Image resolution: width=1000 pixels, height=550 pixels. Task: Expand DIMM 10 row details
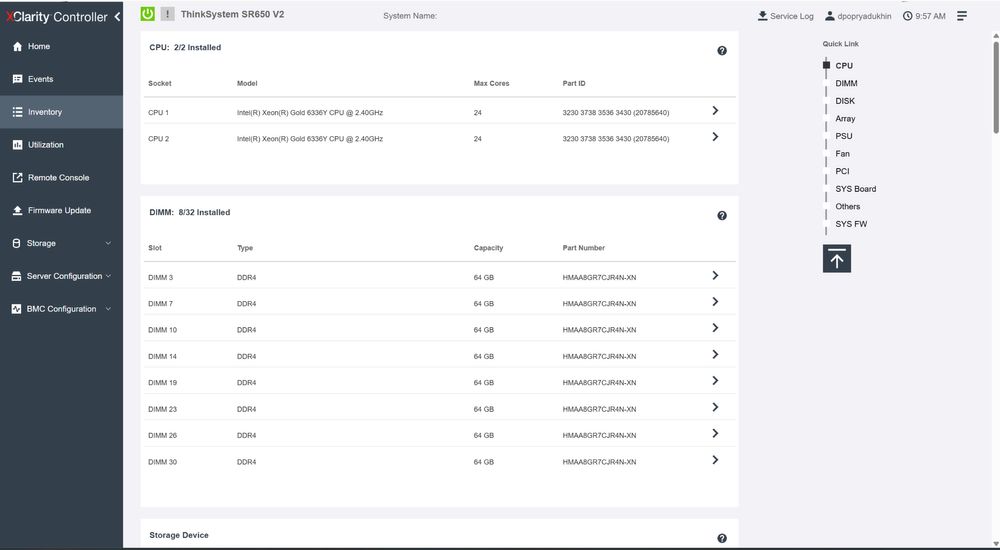pos(715,328)
